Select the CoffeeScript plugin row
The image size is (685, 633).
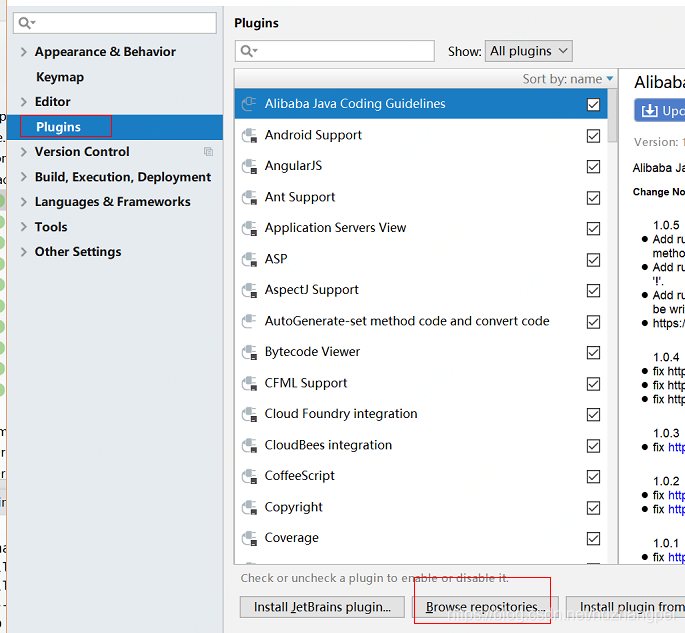point(421,477)
